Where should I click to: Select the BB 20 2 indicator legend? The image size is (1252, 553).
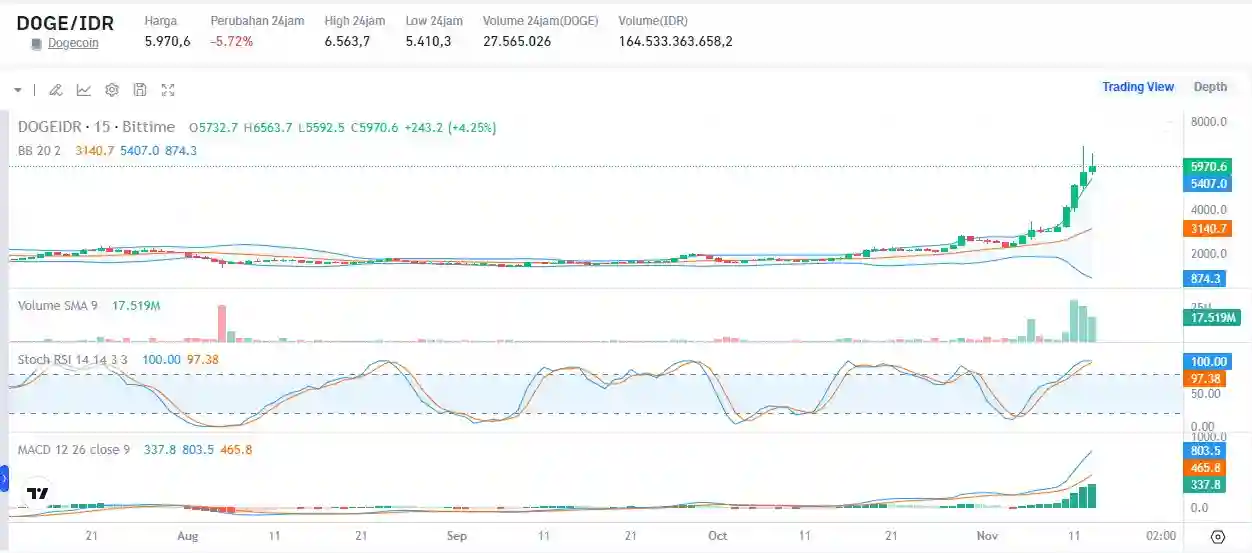click(x=40, y=150)
